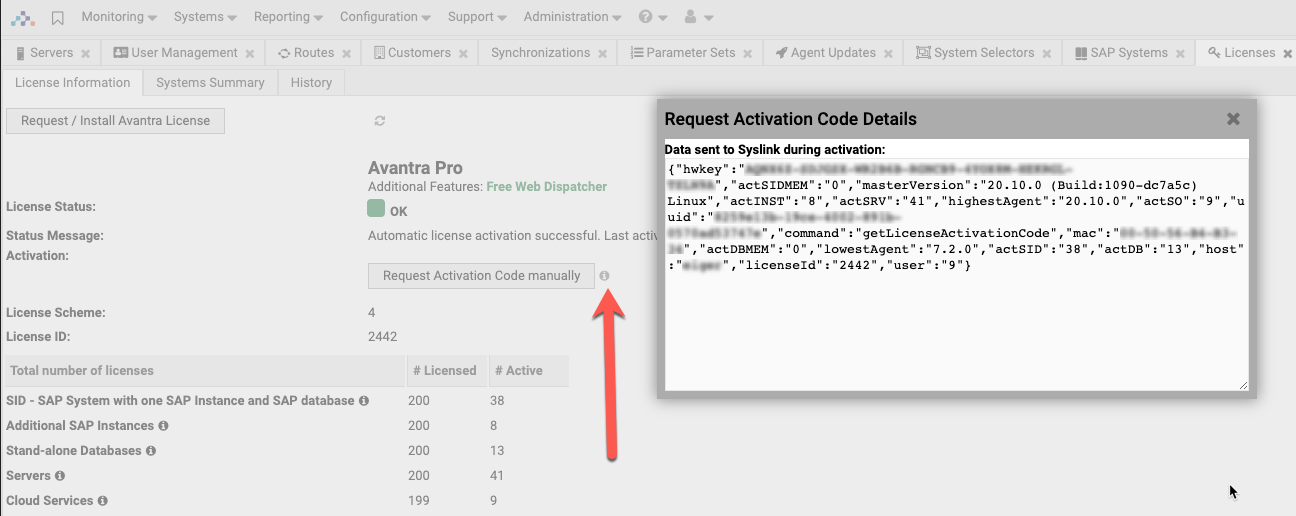Open the help question-mark menu

point(653,17)
